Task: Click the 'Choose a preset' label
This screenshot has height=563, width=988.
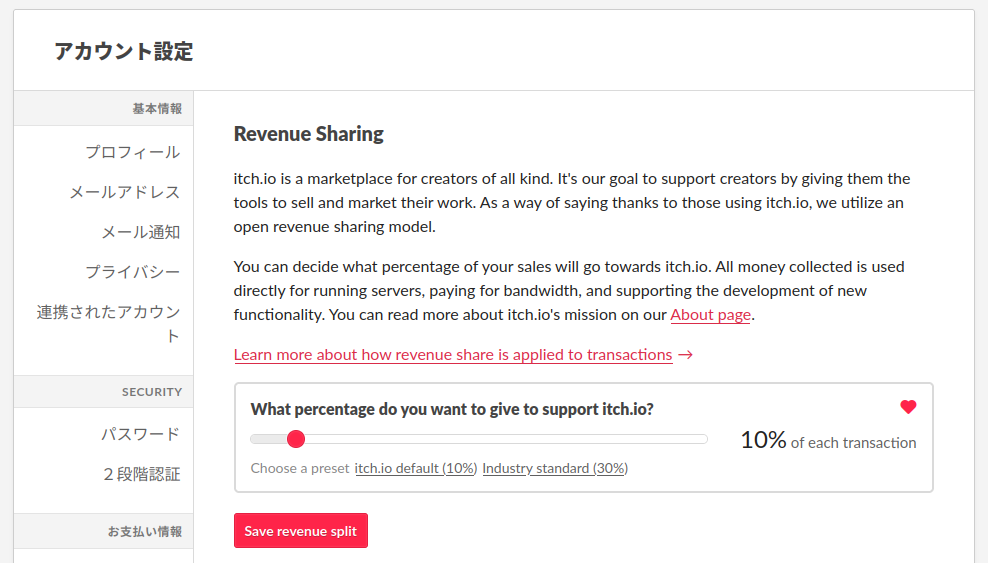Action: click(300, 469)
